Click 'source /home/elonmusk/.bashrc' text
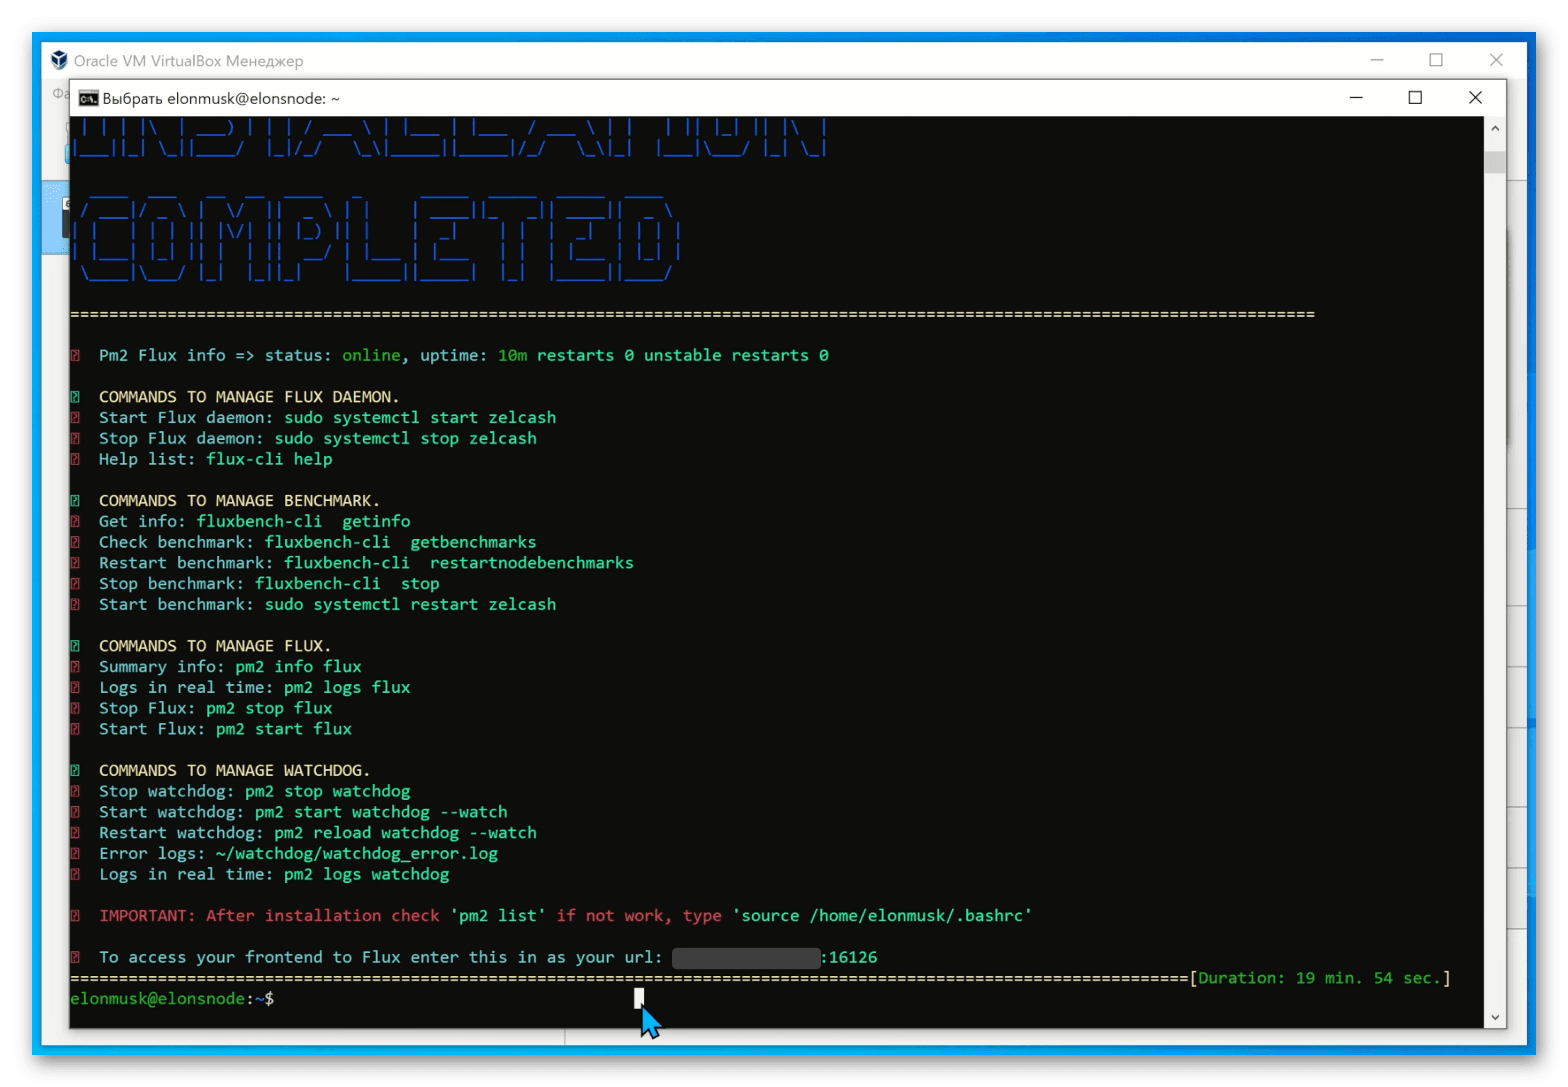Image resolution: width=1568 pixels, height=1087 pixels. tap(881, 916)
